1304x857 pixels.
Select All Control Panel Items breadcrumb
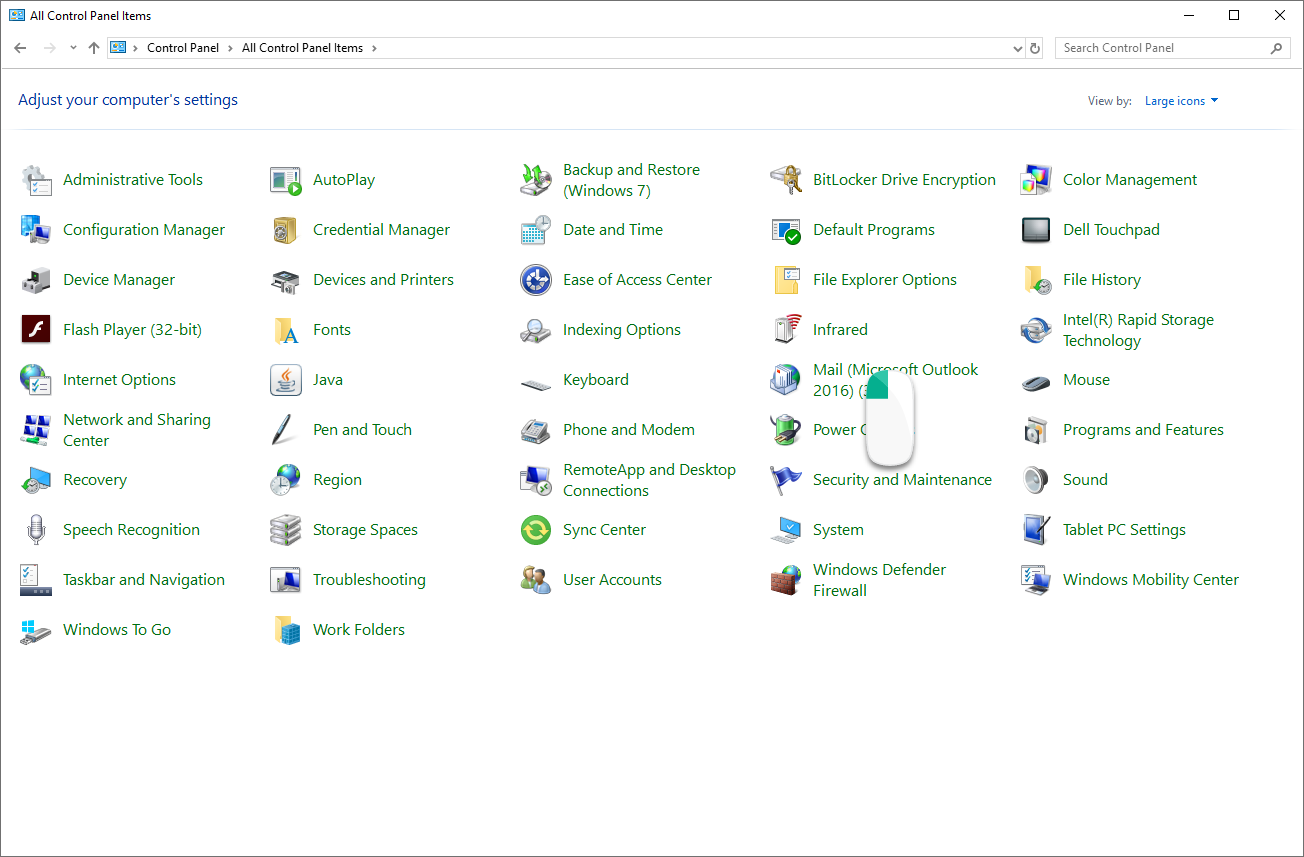(x=302, y=48)
